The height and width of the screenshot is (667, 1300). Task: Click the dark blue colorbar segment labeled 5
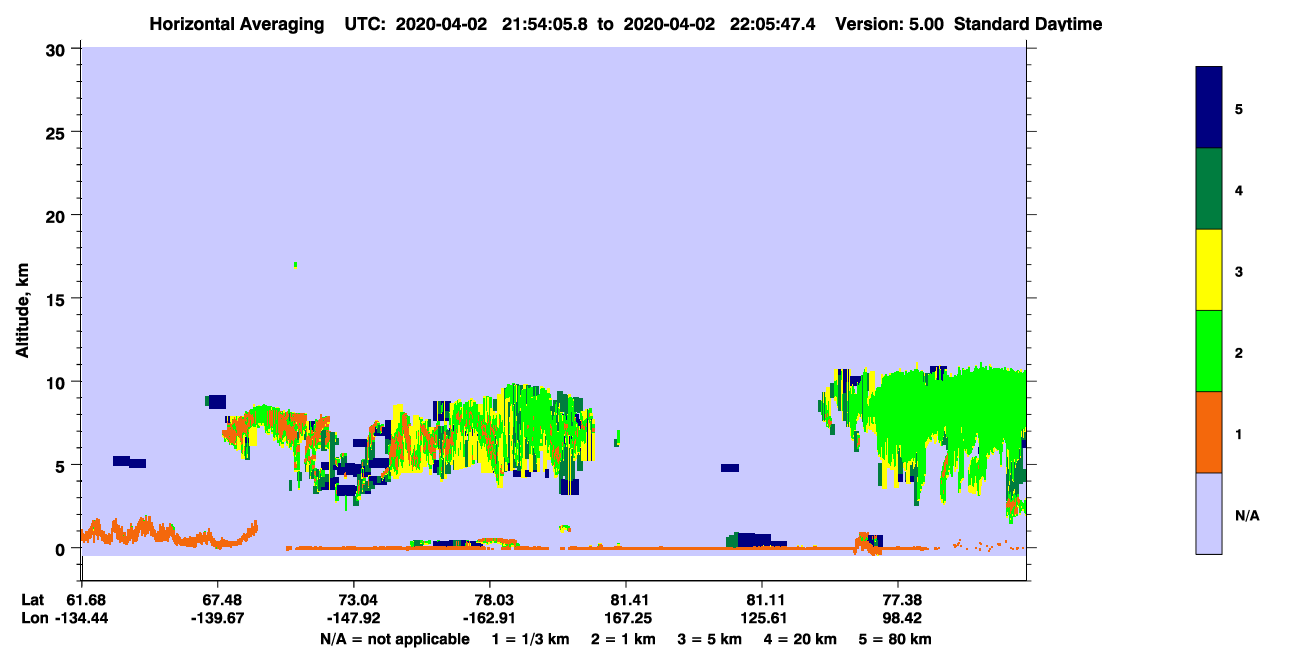coord(1209,108)
